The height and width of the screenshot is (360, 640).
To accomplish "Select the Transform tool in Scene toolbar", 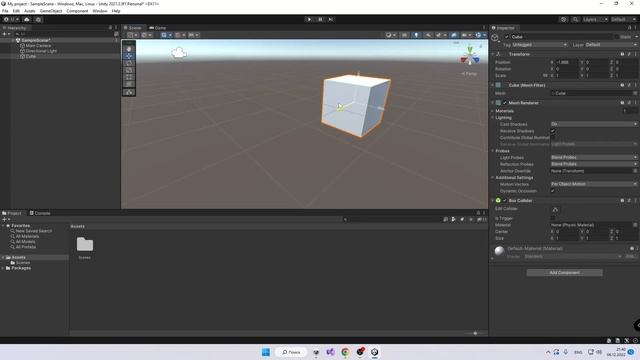I will pos(129,84).
